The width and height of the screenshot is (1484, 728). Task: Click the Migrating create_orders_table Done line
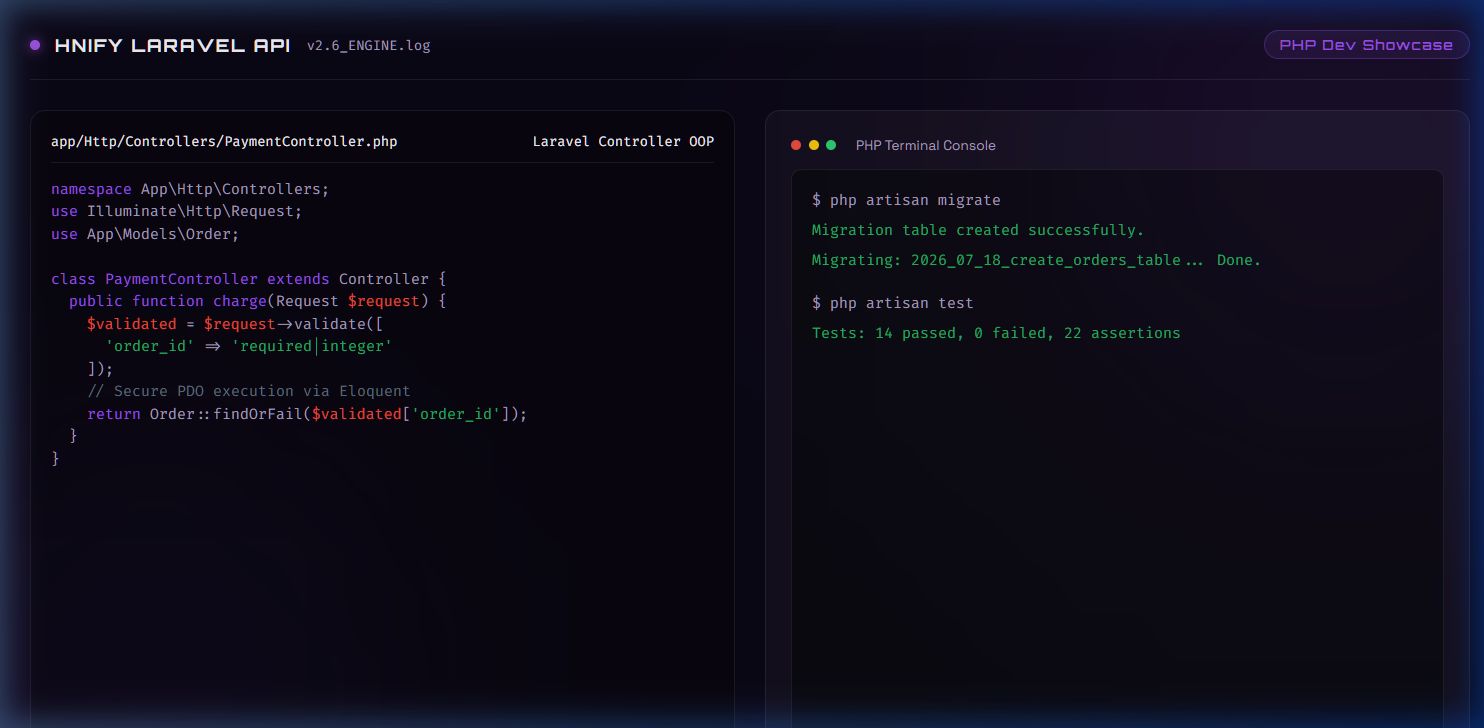click(1037, 260)
